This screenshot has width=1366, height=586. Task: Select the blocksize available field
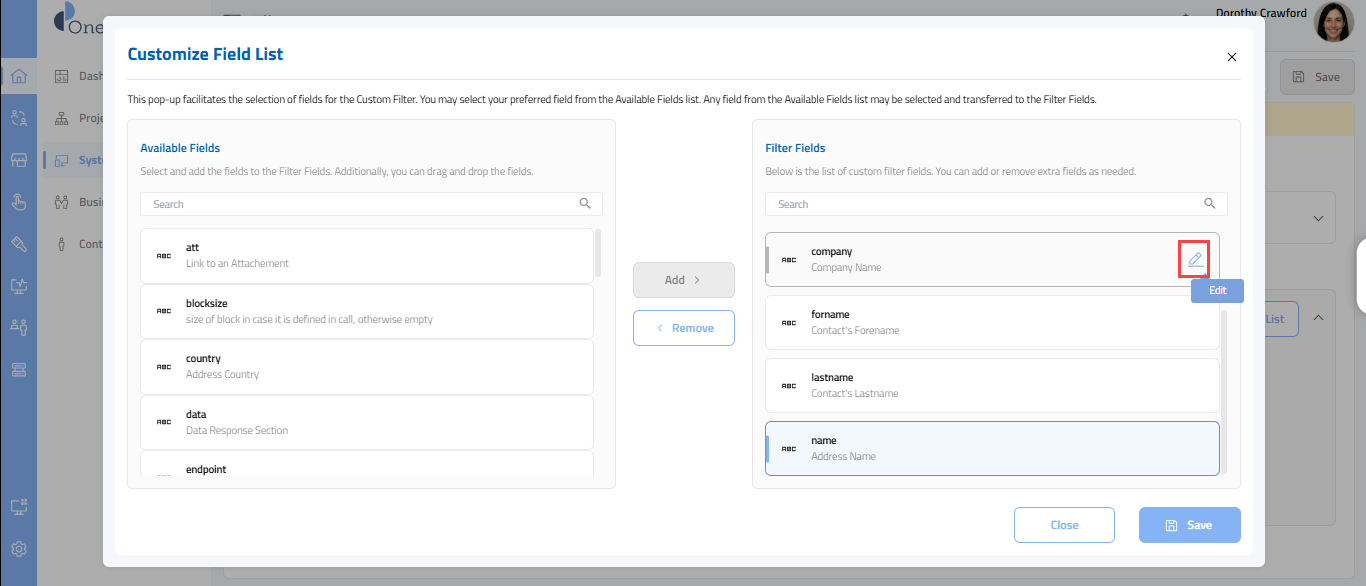(366, 311)
